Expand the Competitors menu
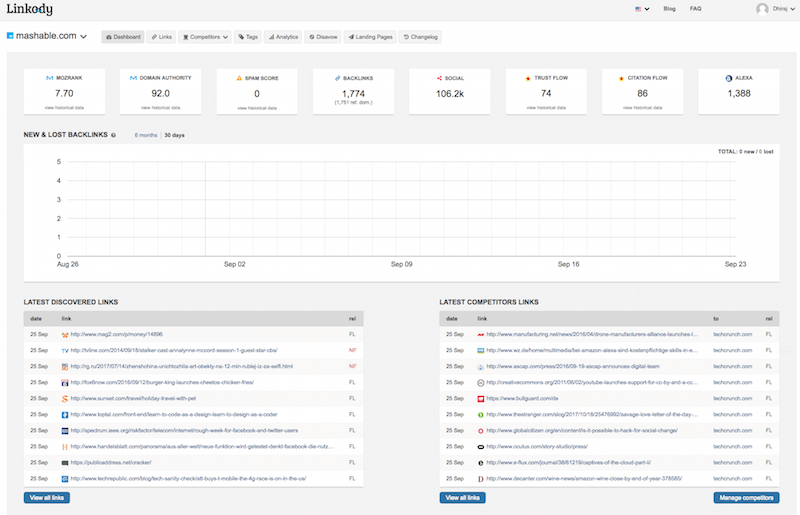This screenshot has height=515, width=800. pyautogui.click(x=205, y=37)
